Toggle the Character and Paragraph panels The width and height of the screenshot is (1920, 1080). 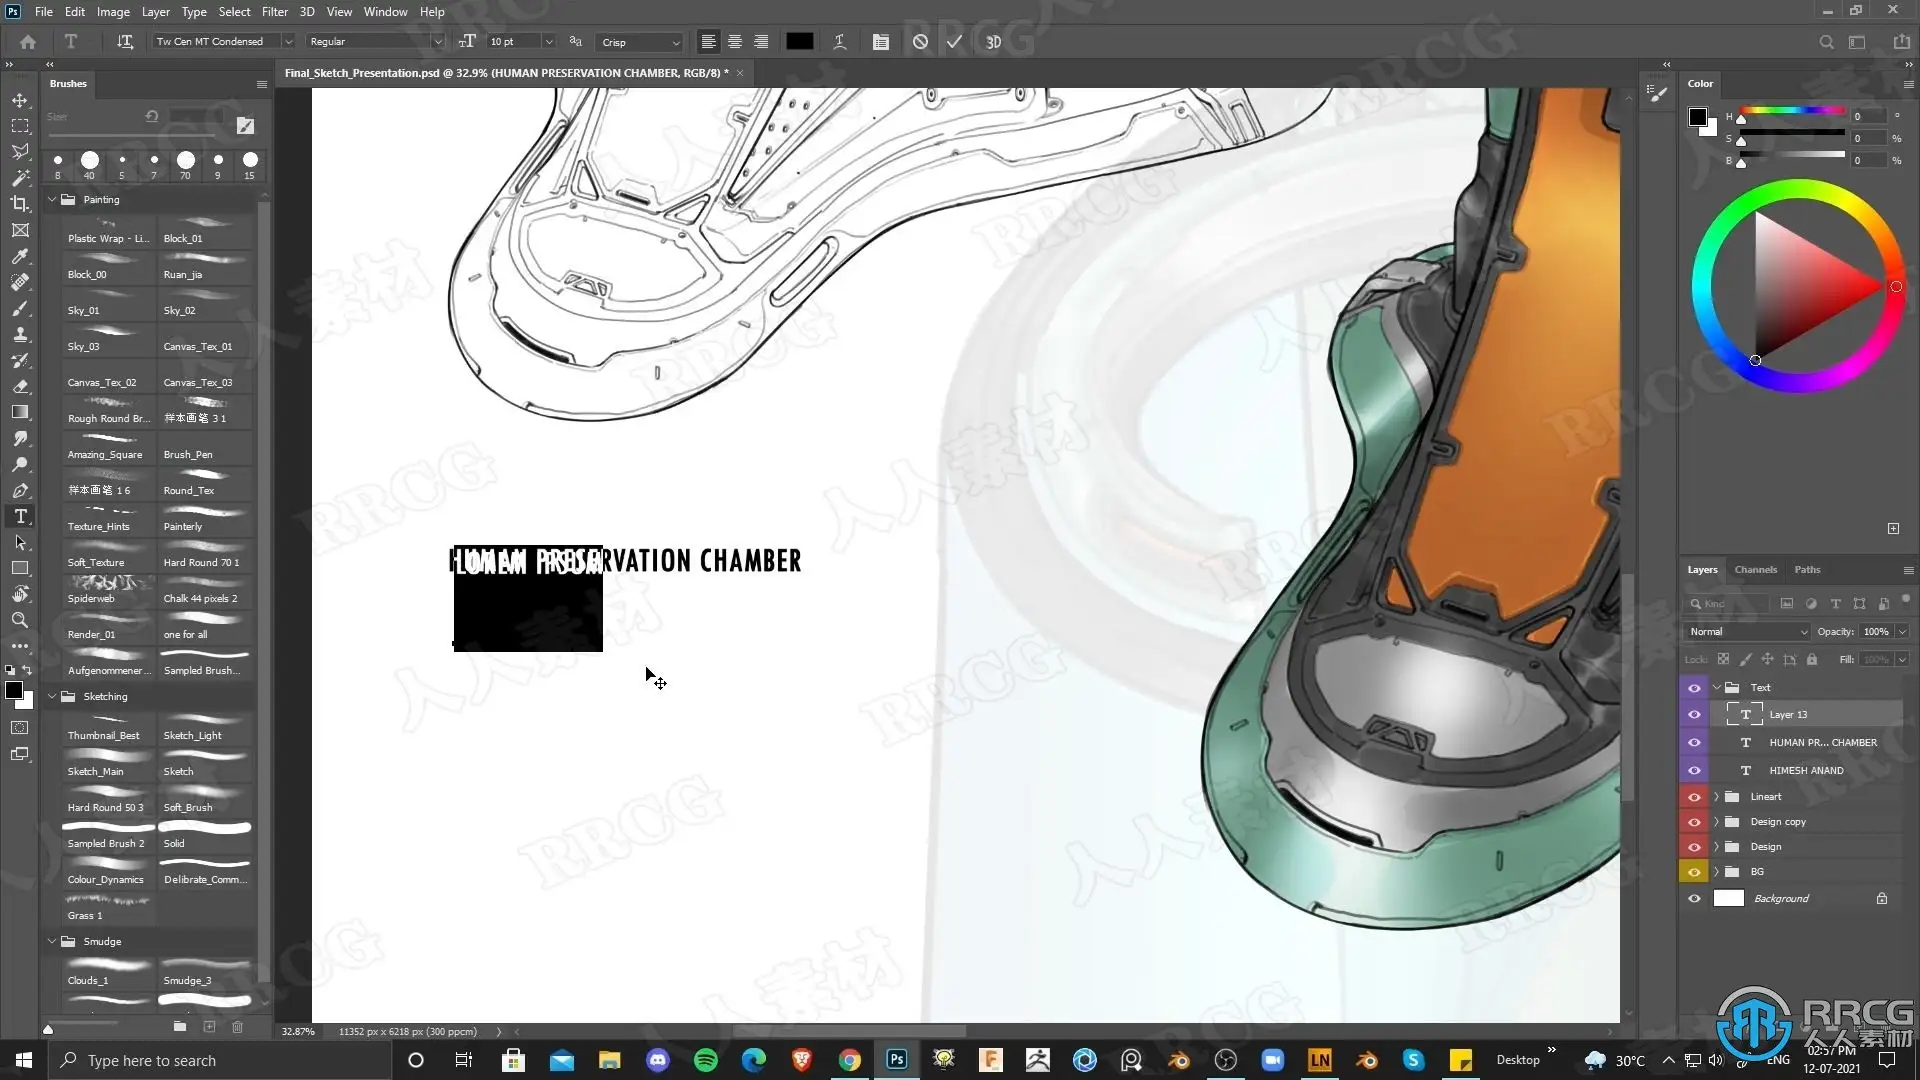pos(880,42)
